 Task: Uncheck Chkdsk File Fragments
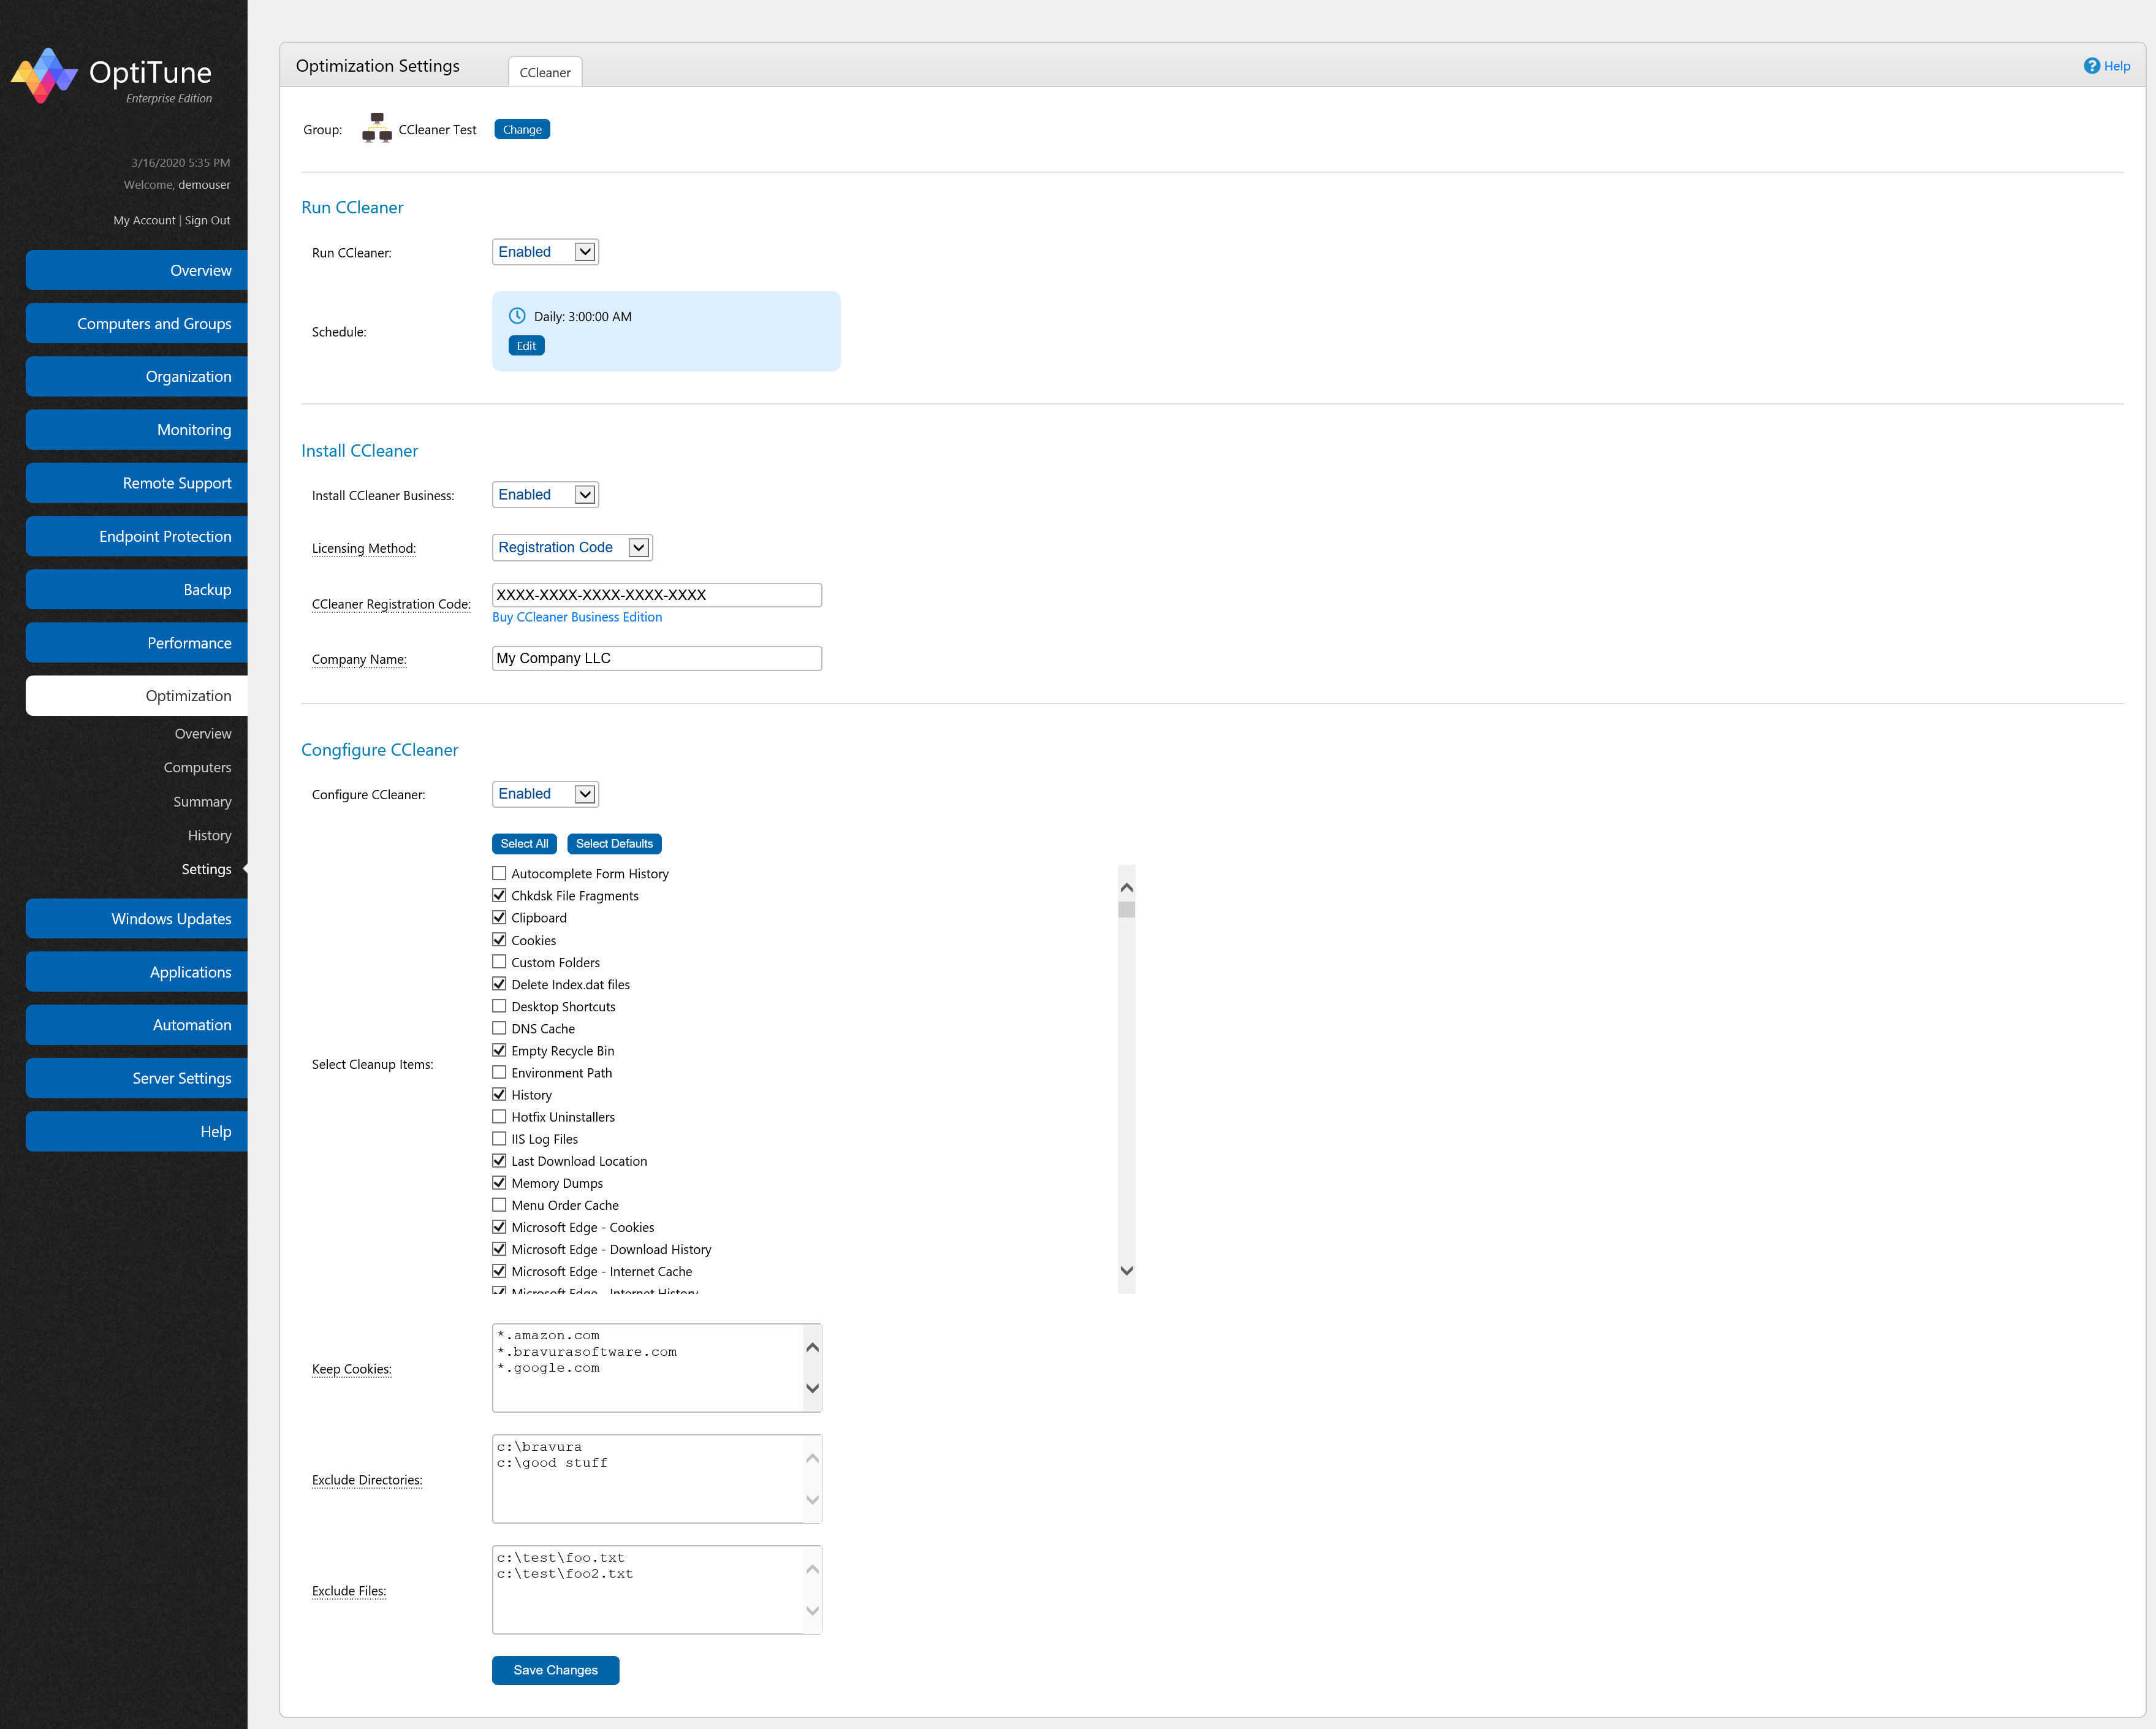pos(499,895)
